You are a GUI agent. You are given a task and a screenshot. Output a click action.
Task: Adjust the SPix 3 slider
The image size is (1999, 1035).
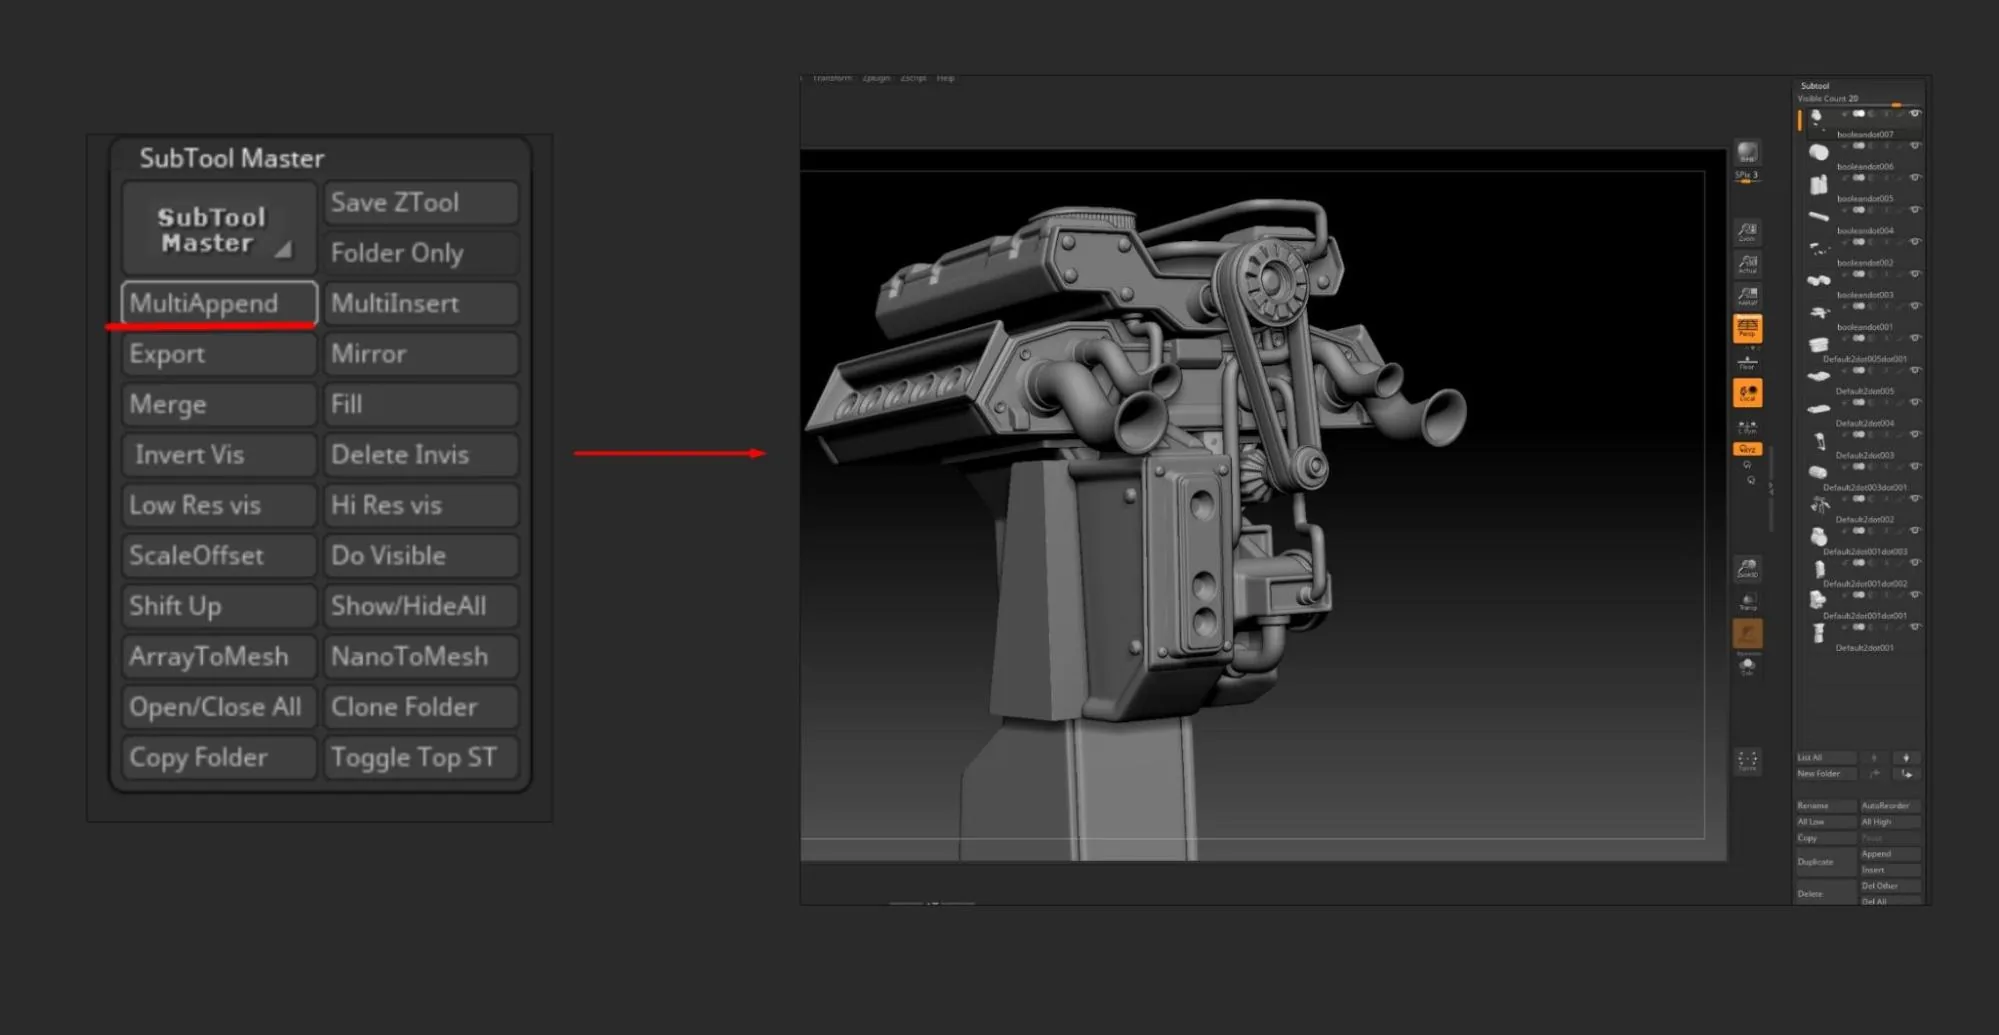[x=1747, y=177]
